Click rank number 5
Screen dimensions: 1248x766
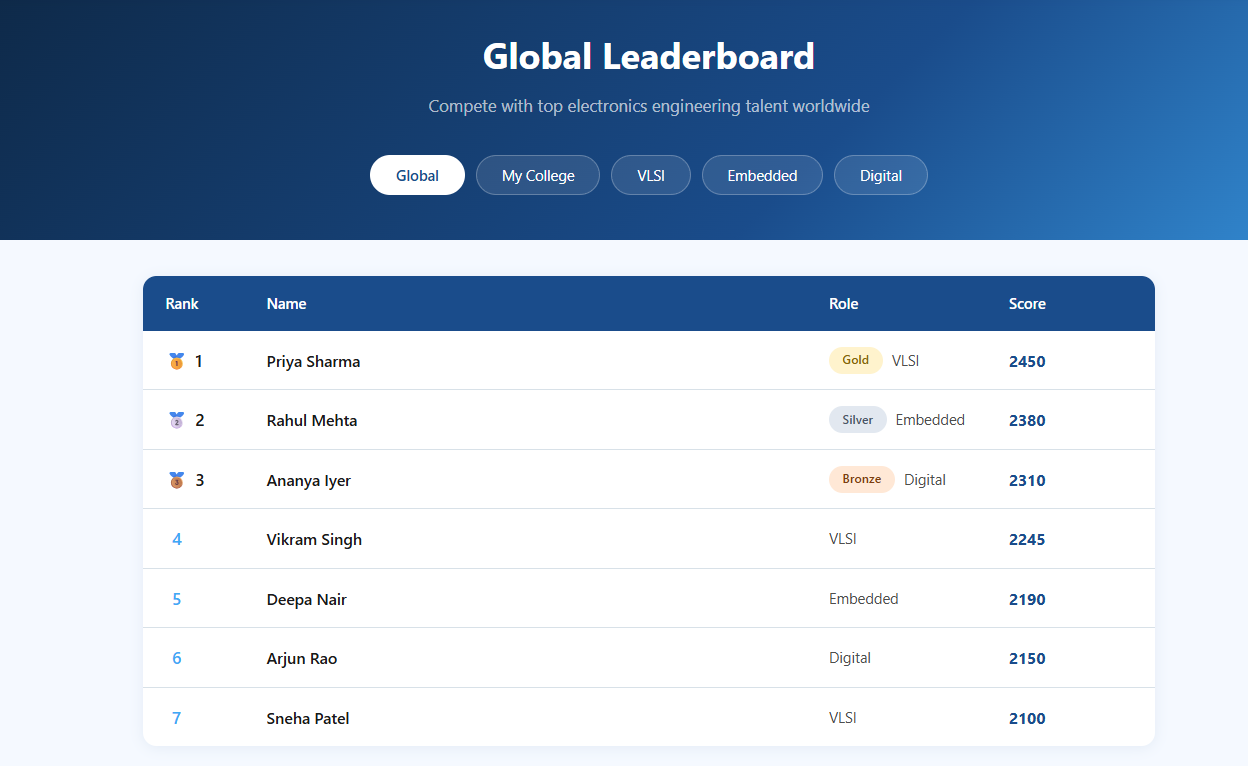coord(177,599)
